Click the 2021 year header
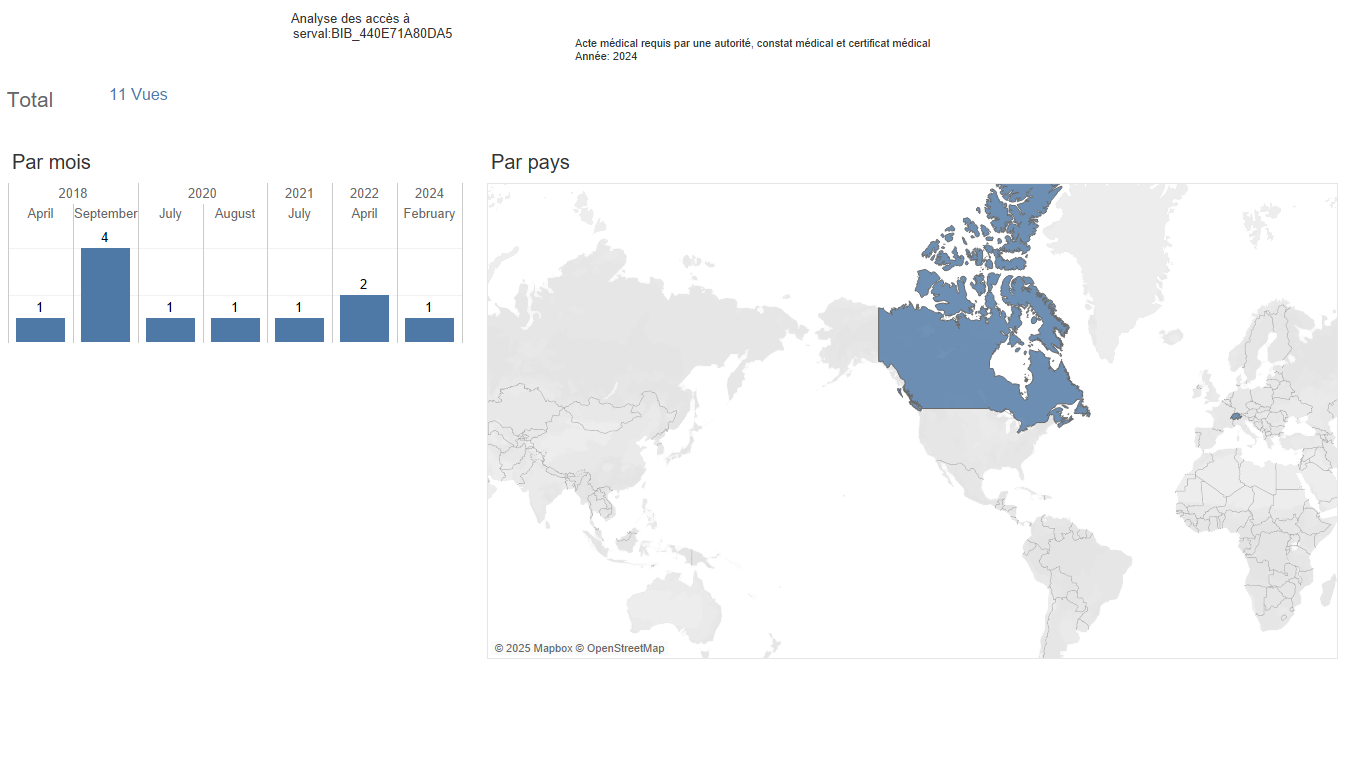 click(299, 193)
